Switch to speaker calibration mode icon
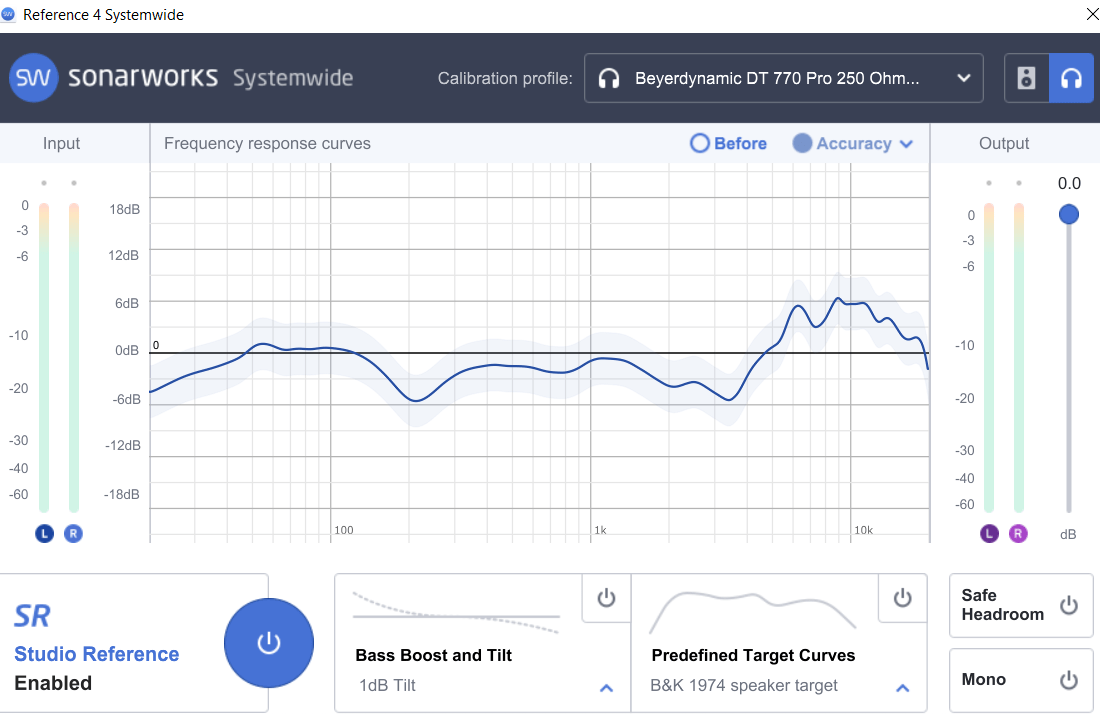Screen dimensions: 1100x714 (x=1026, y=78)
